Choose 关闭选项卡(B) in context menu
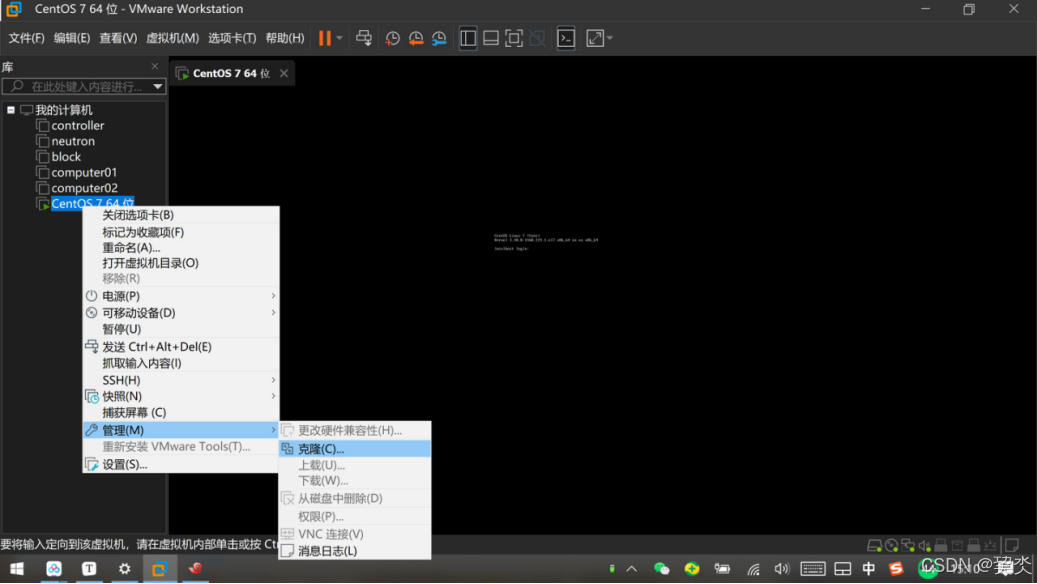The height and width of the screenshot is (584, 1037). pyautogui.click(x=181, y=215)
